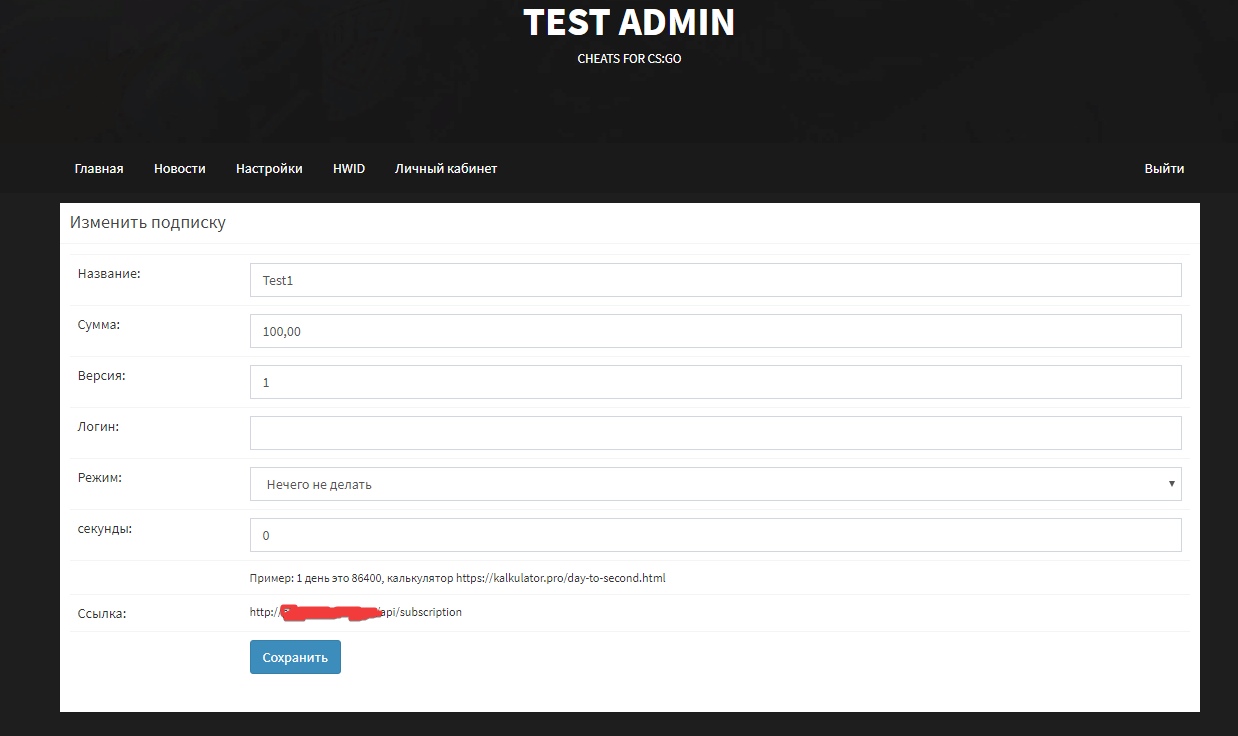The height and width of the screenshot is (736, 1238).
Task: Click the TEST ADMIN site title
Action: 629,22
